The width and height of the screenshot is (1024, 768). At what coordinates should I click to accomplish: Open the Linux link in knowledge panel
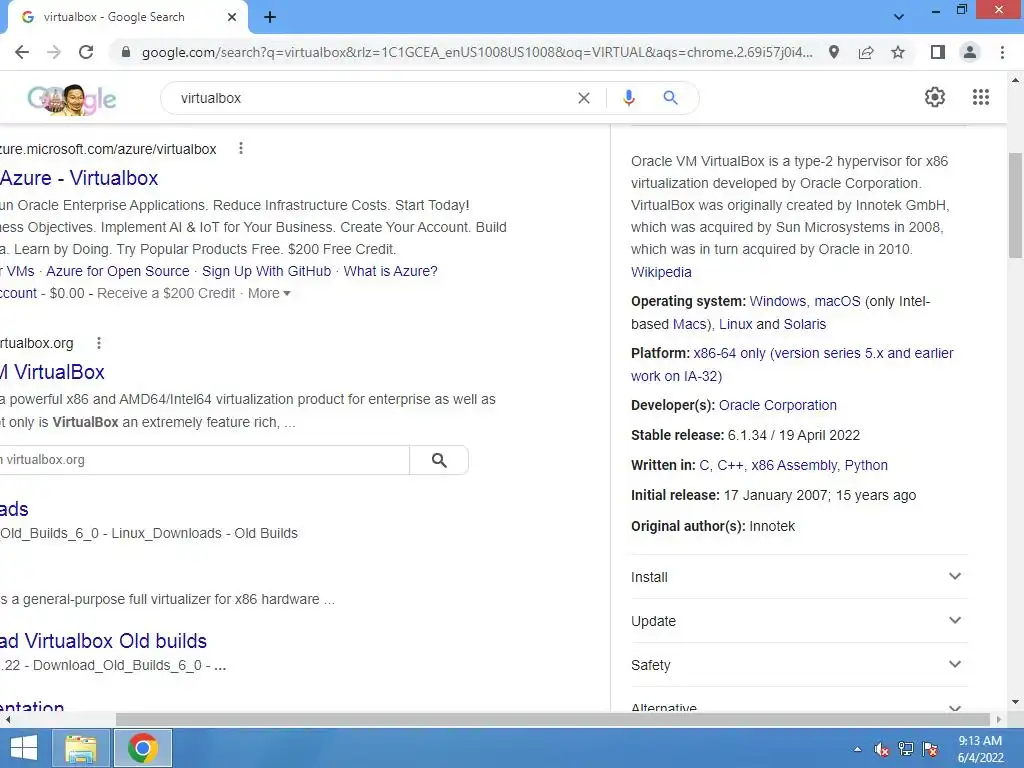pos(735,324)
